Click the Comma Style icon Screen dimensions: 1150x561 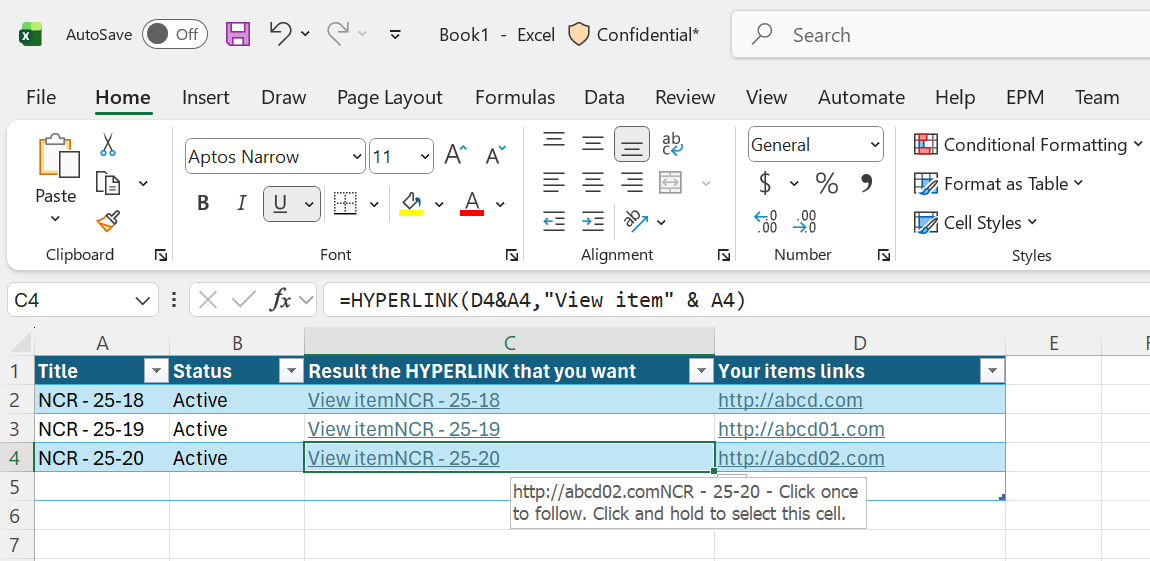866,182
